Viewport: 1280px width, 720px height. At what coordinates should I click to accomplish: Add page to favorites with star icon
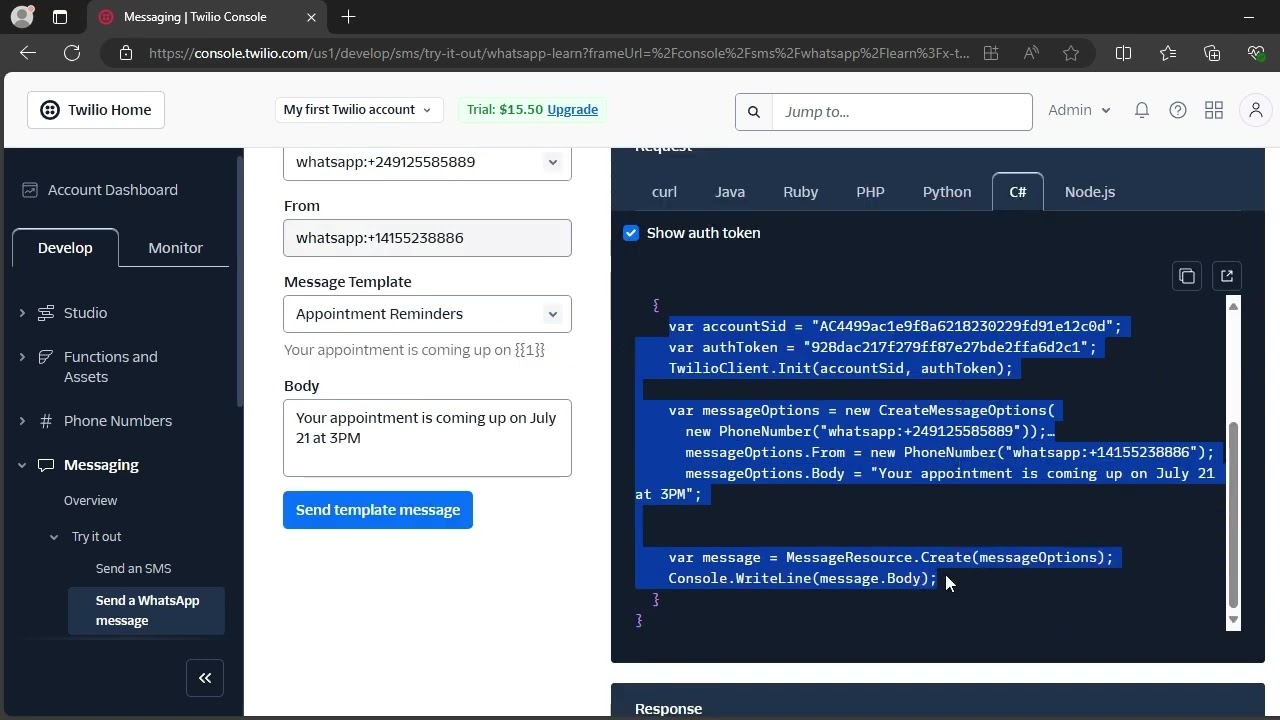coord(1071,53)
